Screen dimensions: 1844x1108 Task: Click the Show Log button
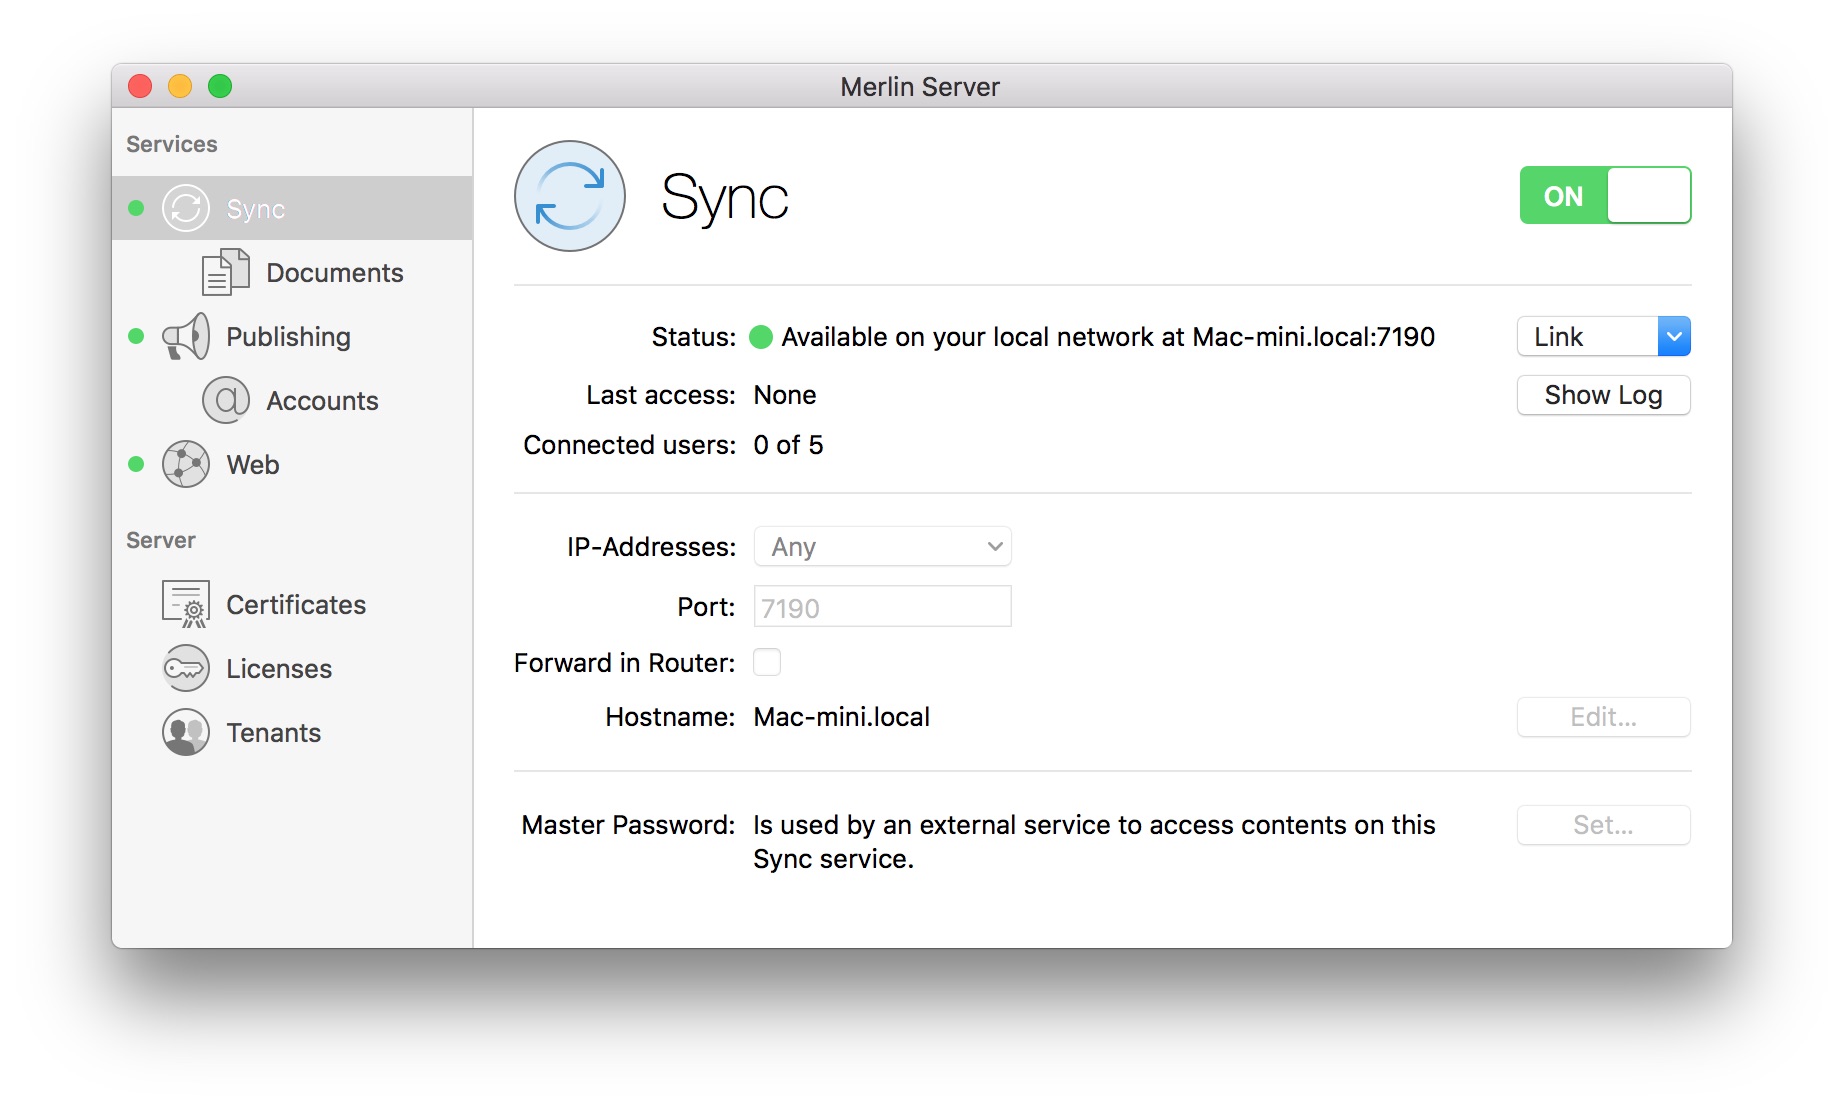[1602, 395]
